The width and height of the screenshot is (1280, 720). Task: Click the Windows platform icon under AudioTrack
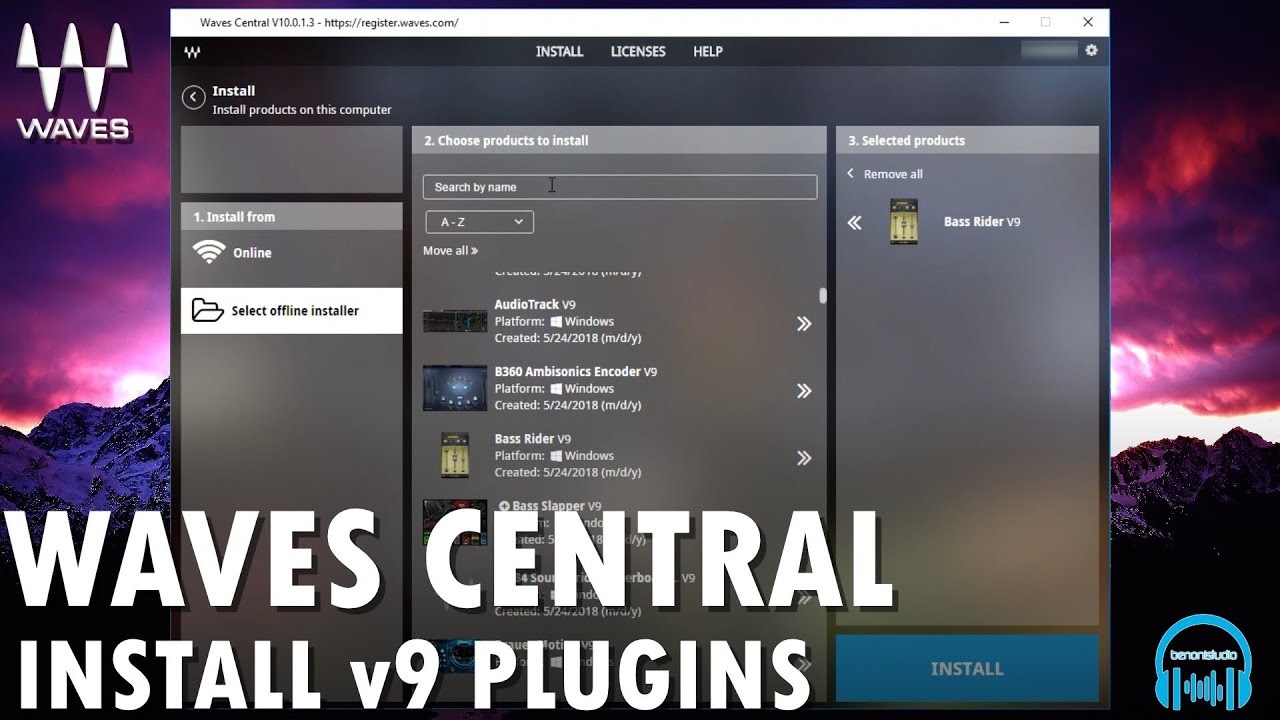click(x=556, y=322)
